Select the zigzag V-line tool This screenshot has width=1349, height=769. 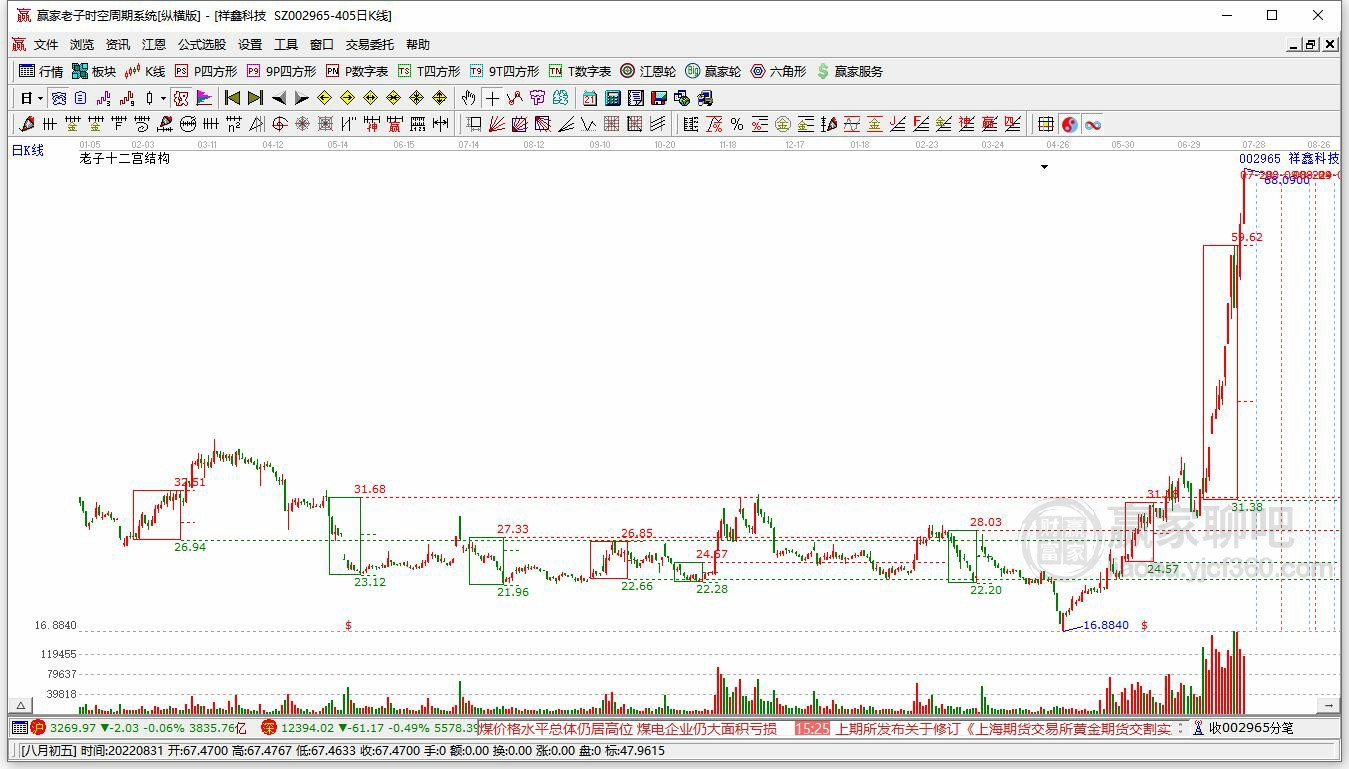point(588,124)
